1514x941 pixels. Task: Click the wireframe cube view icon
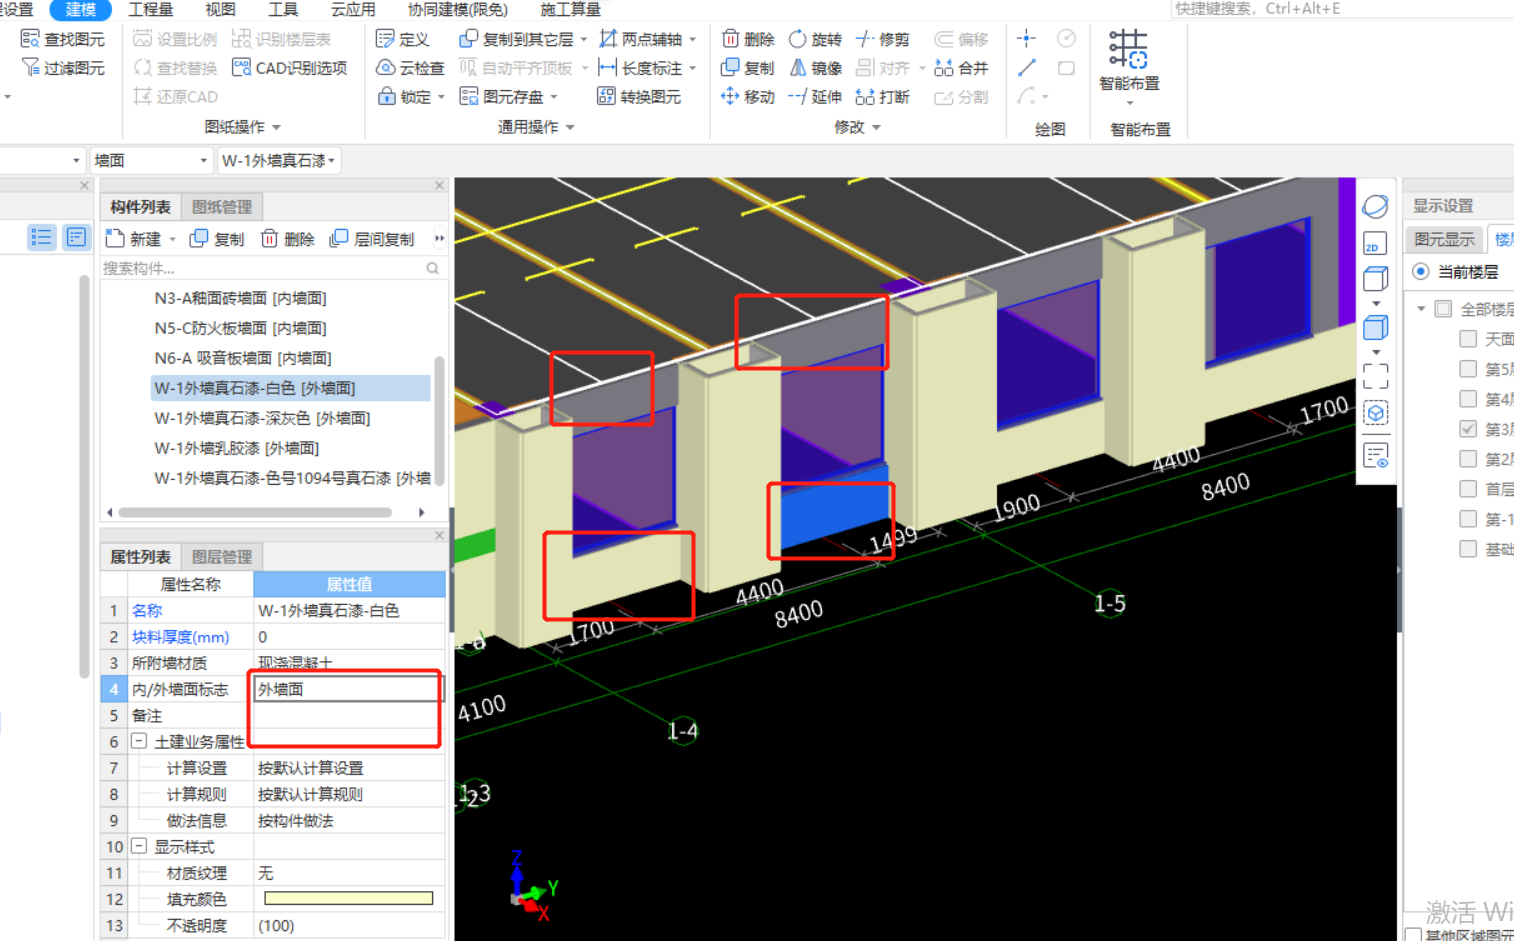1375,279
